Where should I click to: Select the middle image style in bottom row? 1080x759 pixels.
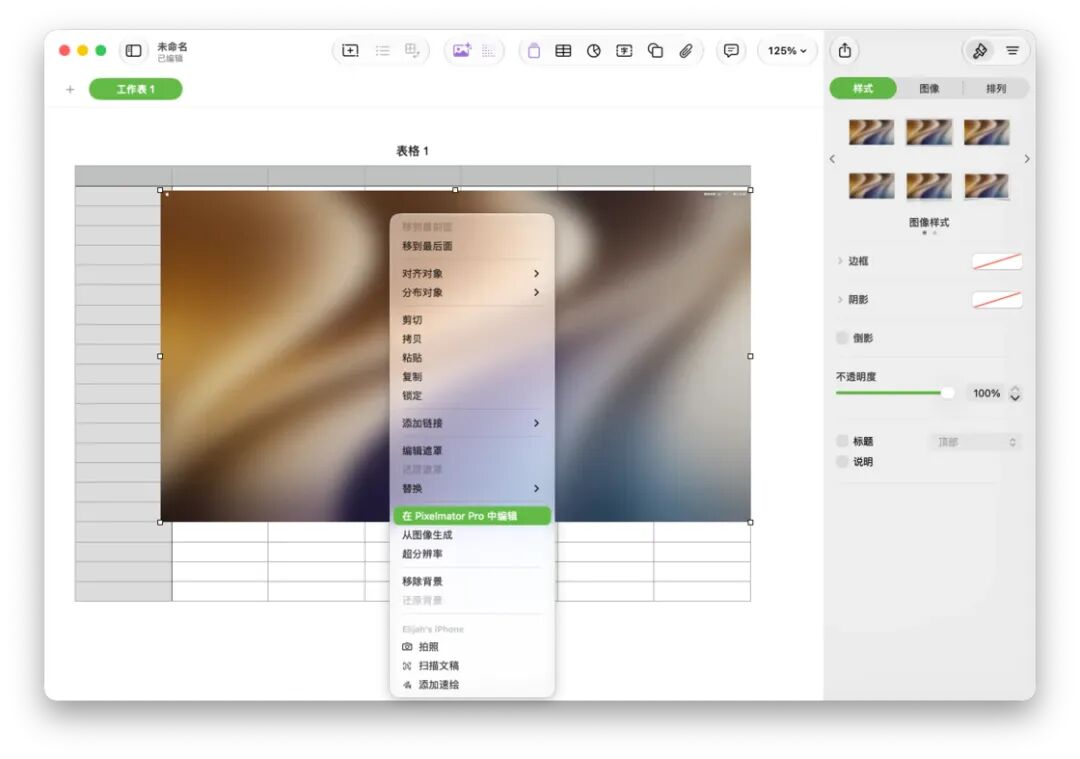[x=929, y=186]
